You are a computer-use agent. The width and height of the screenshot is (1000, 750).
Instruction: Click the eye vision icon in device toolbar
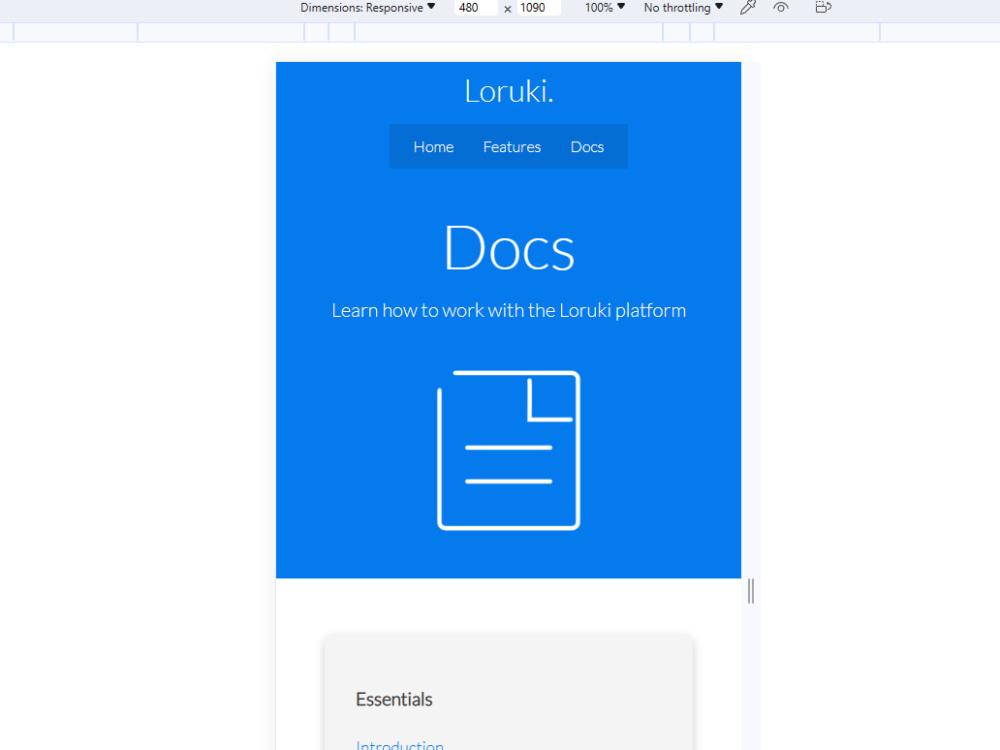click(781, 8)
